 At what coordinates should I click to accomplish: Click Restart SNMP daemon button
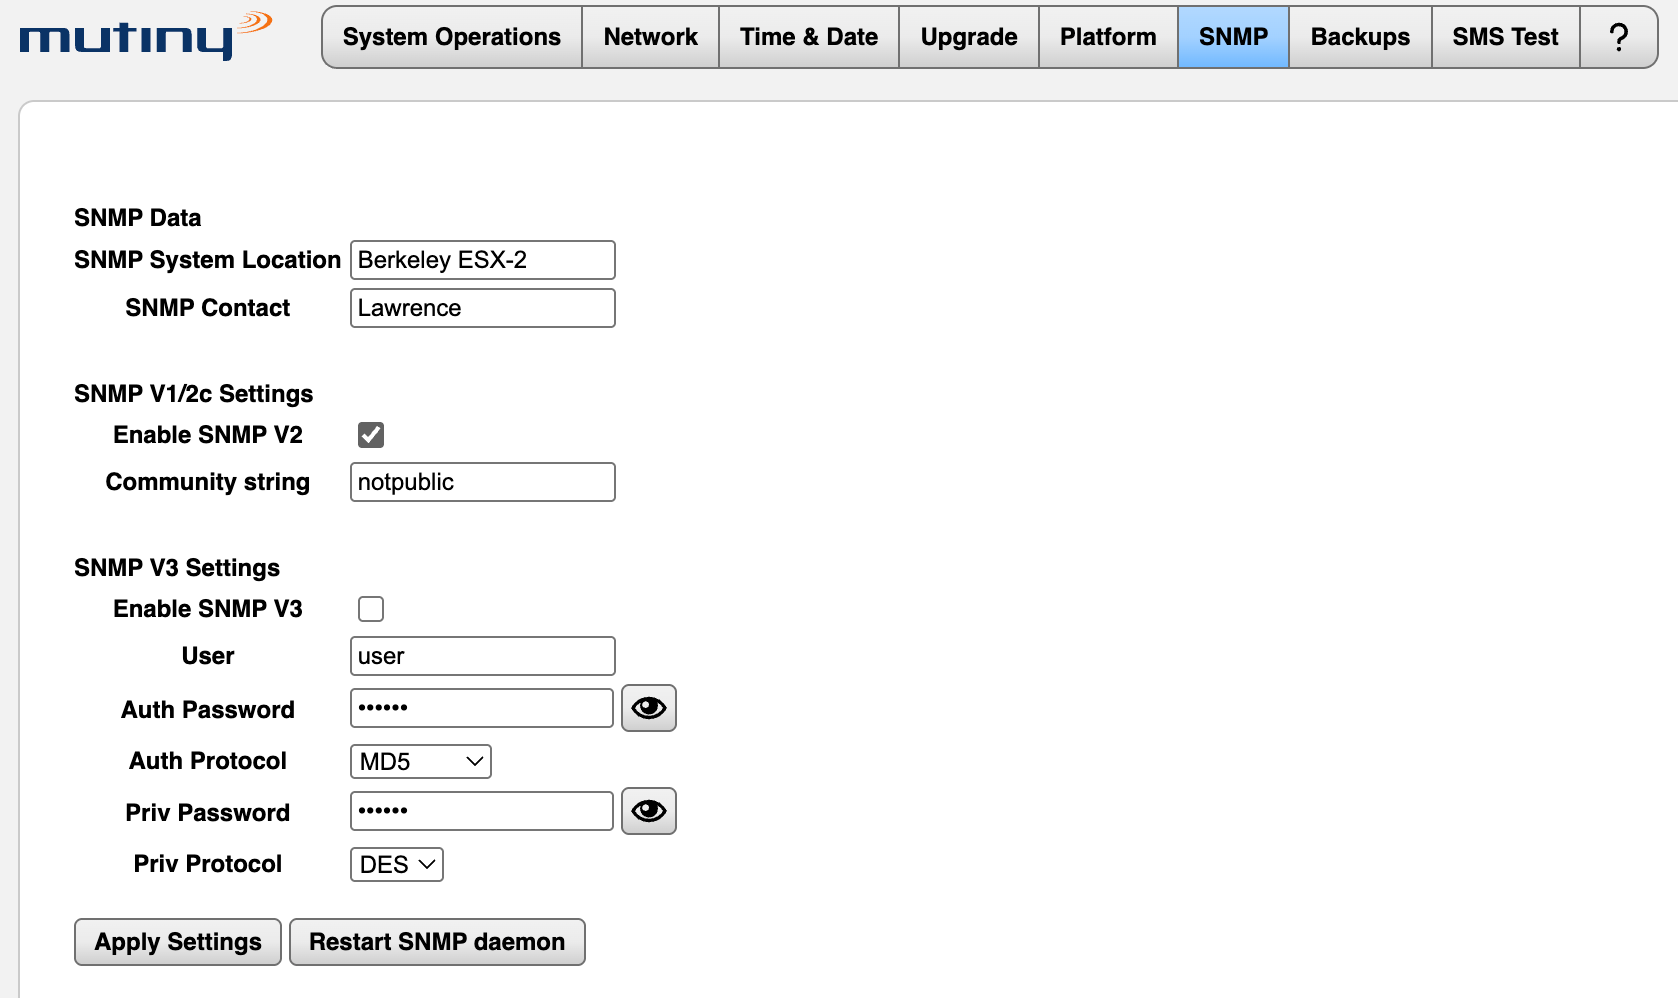point(437,942)
